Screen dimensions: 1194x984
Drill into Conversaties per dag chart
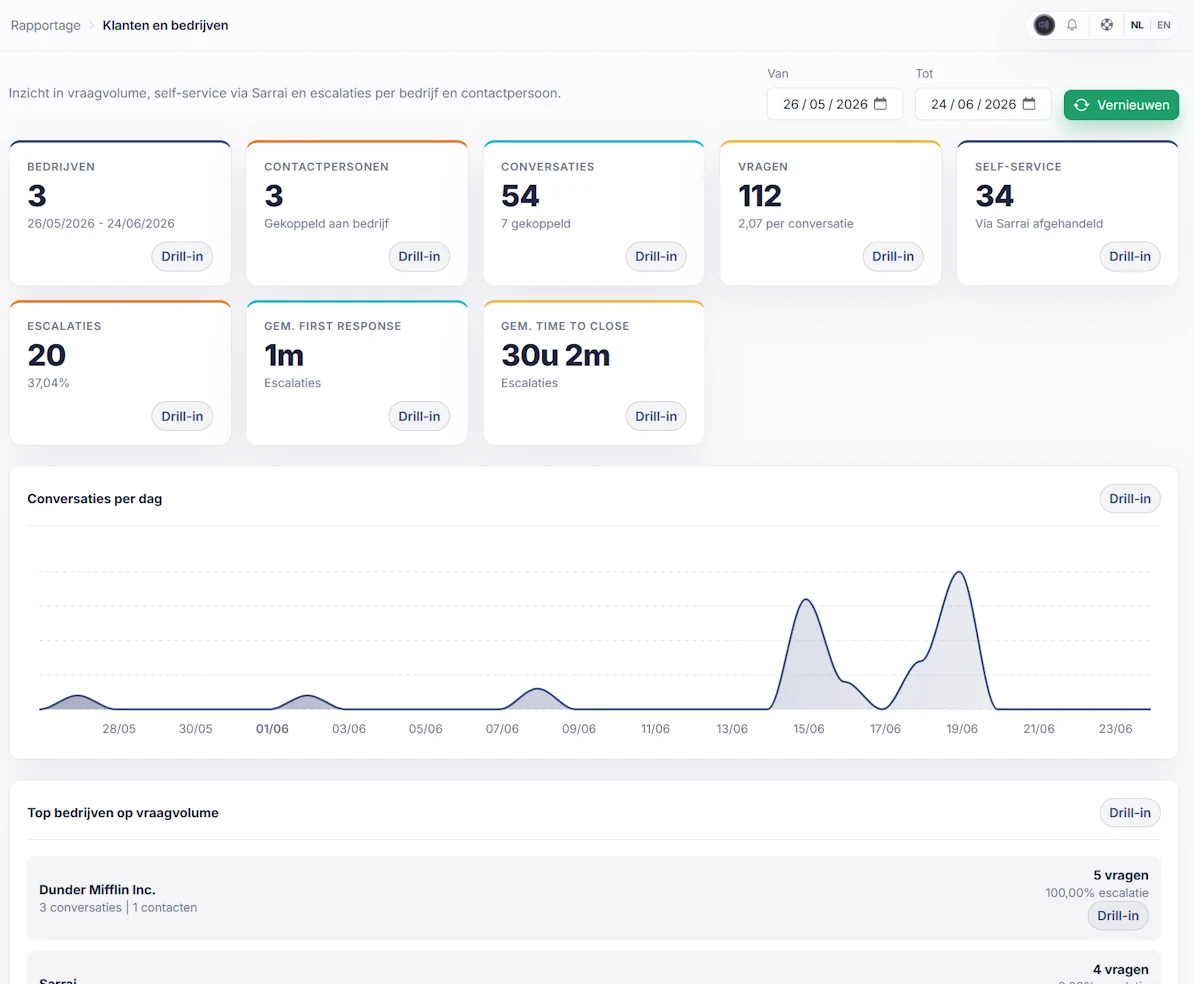point(1129,499)
